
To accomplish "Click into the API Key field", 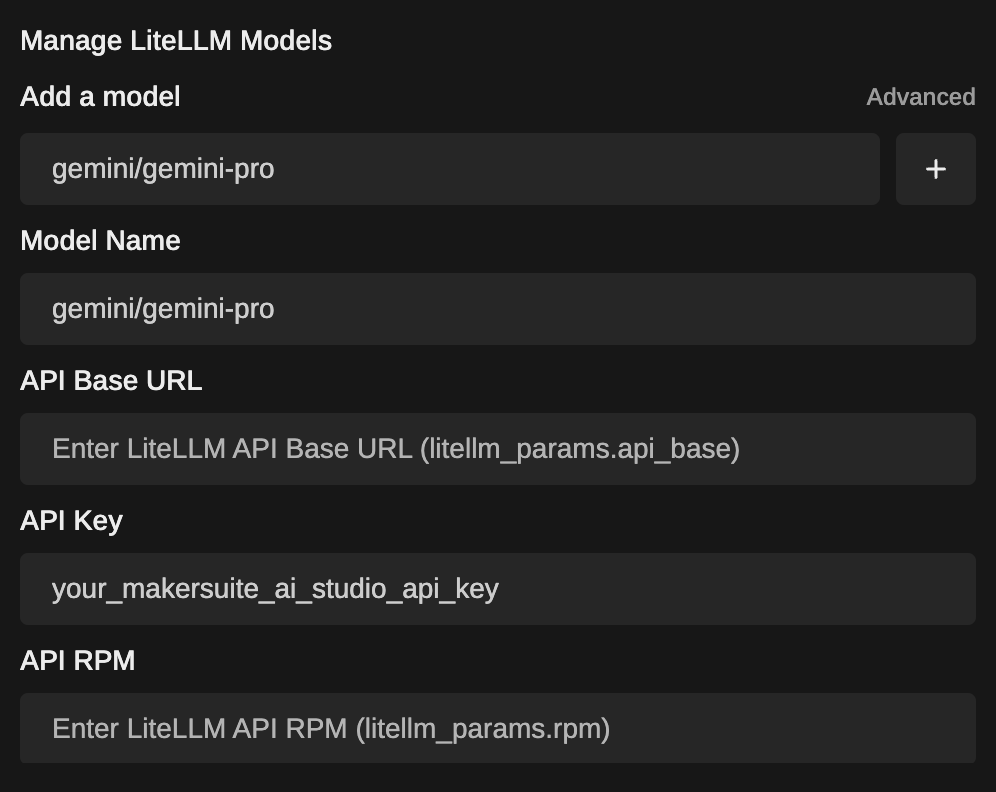I will 497,589.
